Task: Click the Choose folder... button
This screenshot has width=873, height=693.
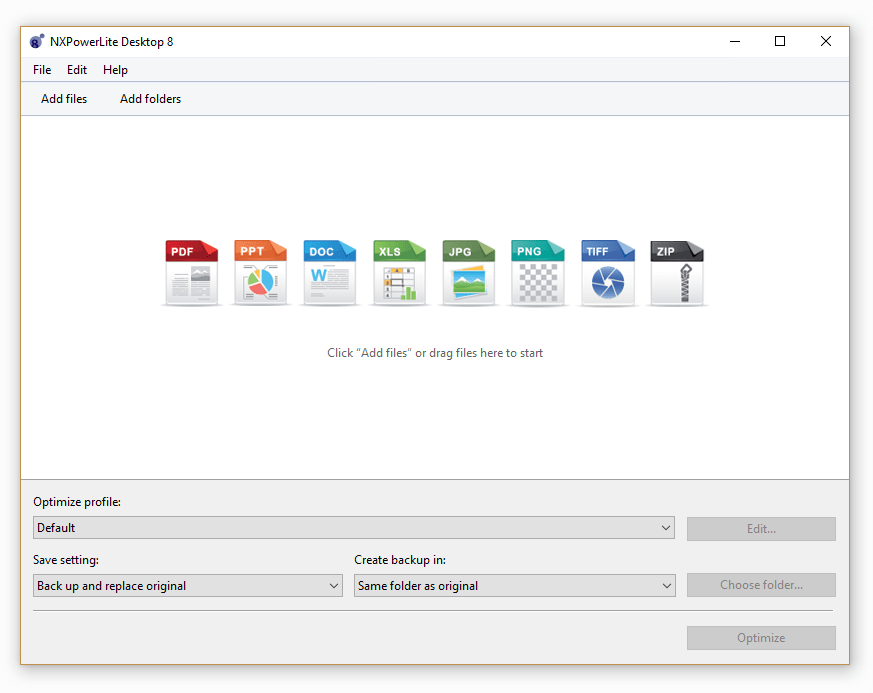Action: pyautogui.click(x=761, y=585)
